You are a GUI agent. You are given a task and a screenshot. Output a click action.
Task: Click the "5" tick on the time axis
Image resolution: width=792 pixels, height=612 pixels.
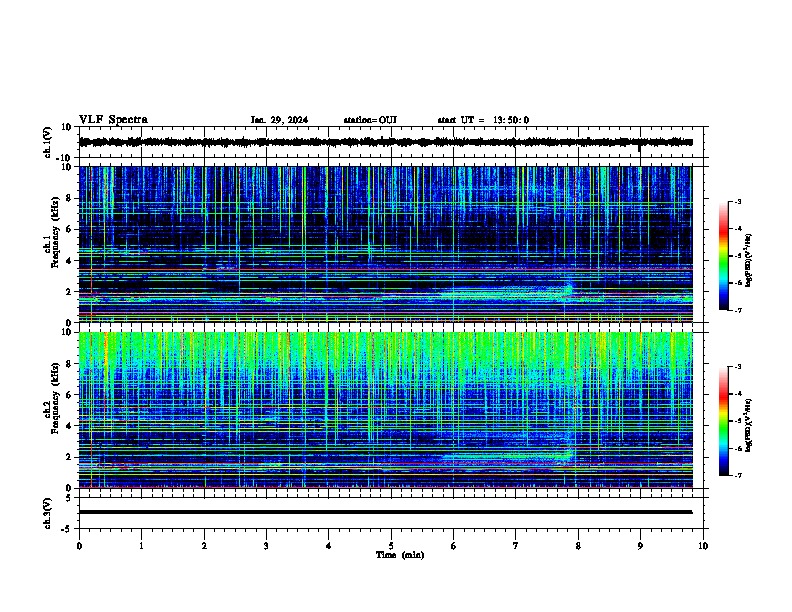tap(391, 546)
